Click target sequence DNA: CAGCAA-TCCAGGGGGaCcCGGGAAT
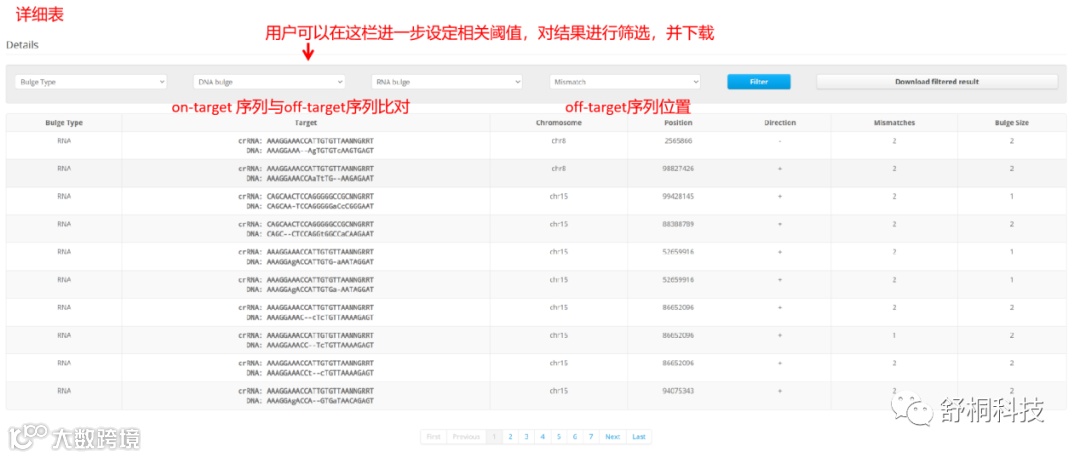 point(309,206)
